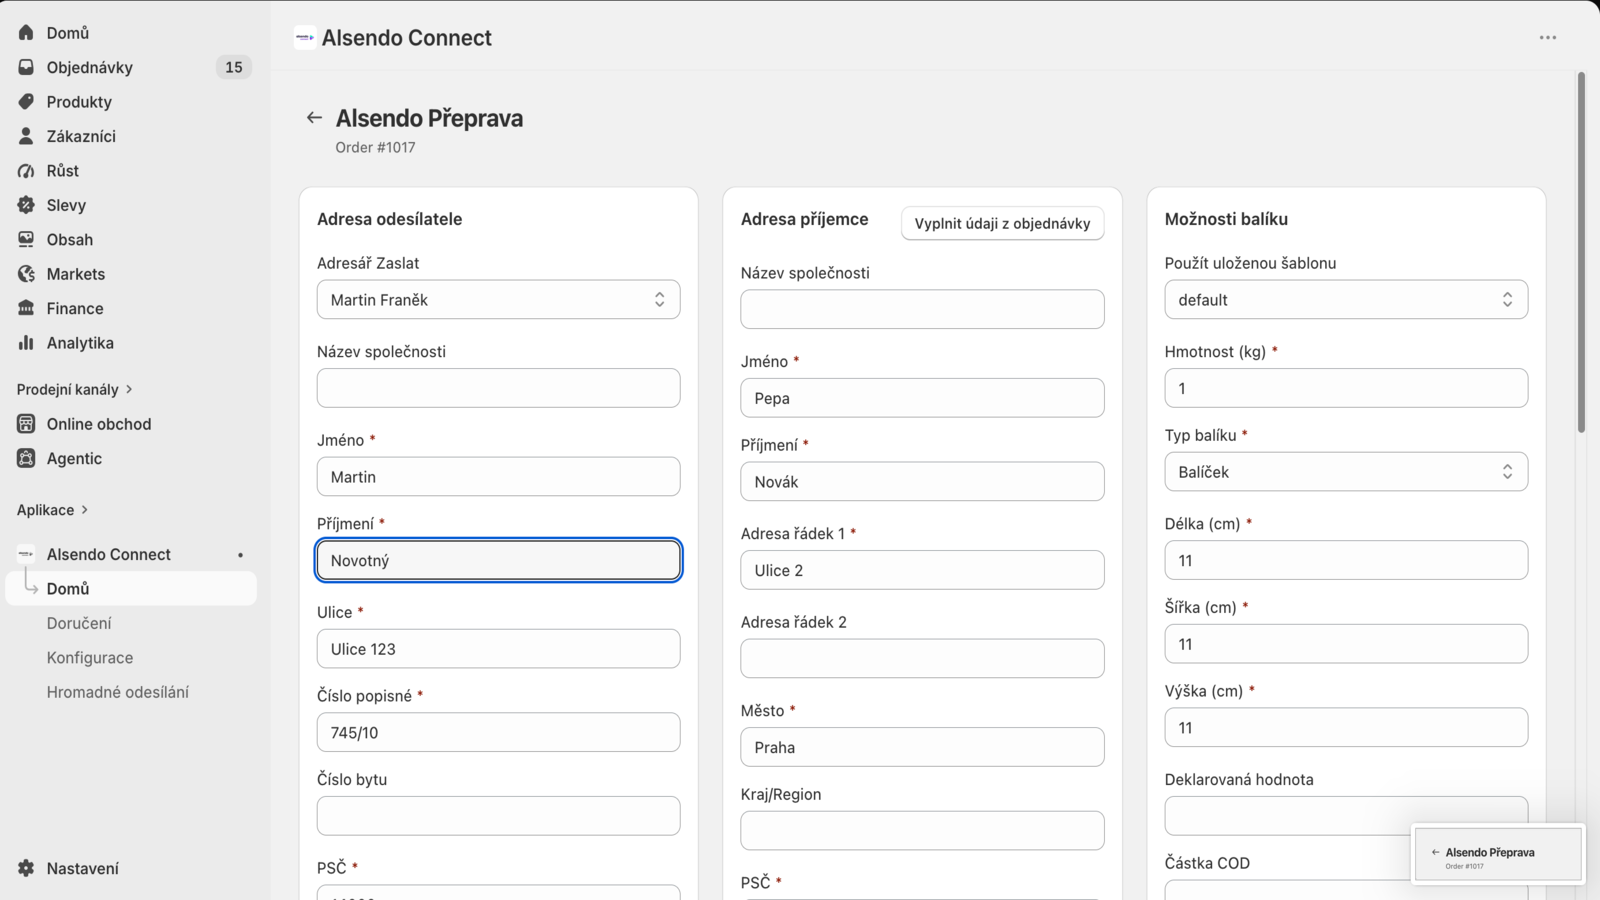This screenshot has width=1600, height=900.
Task: Click the Produkty tag icon
Action: click(26, 102)
